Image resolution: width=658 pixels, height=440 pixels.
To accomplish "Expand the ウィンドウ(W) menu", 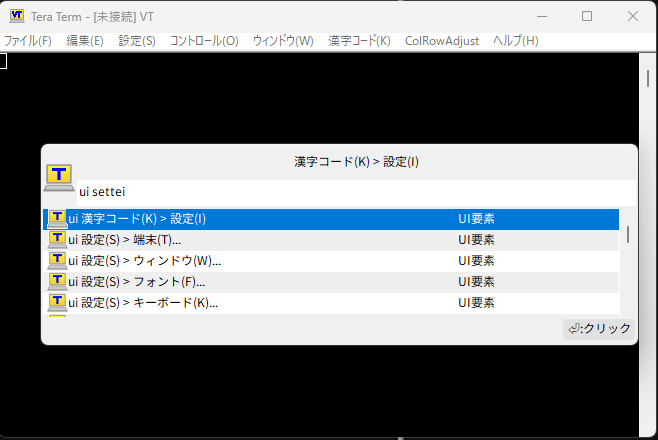I will (x=283, y=41).
